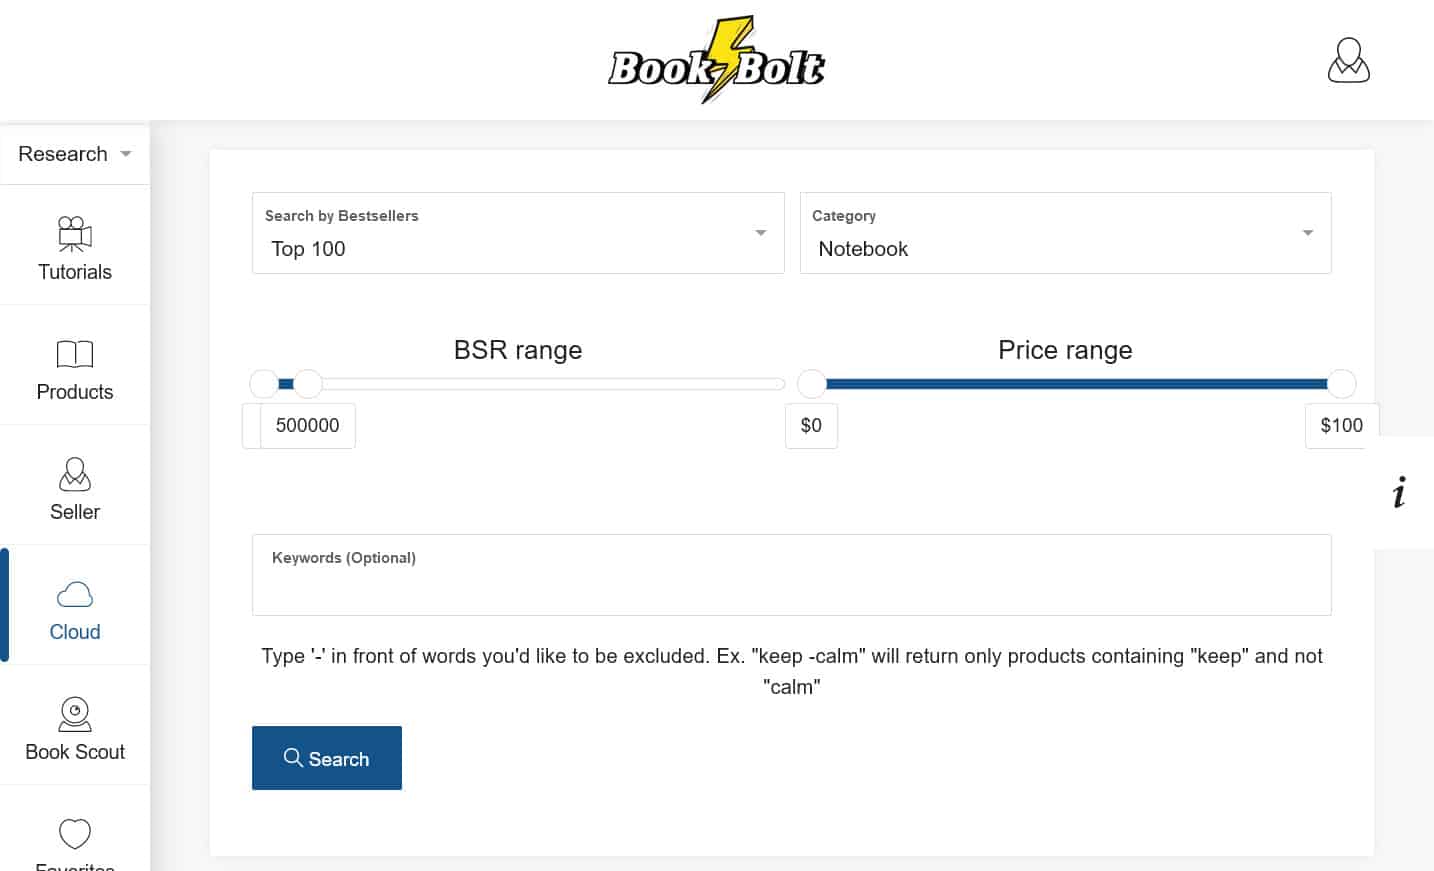Click the BSR range right slider handle

pos(308,383)
